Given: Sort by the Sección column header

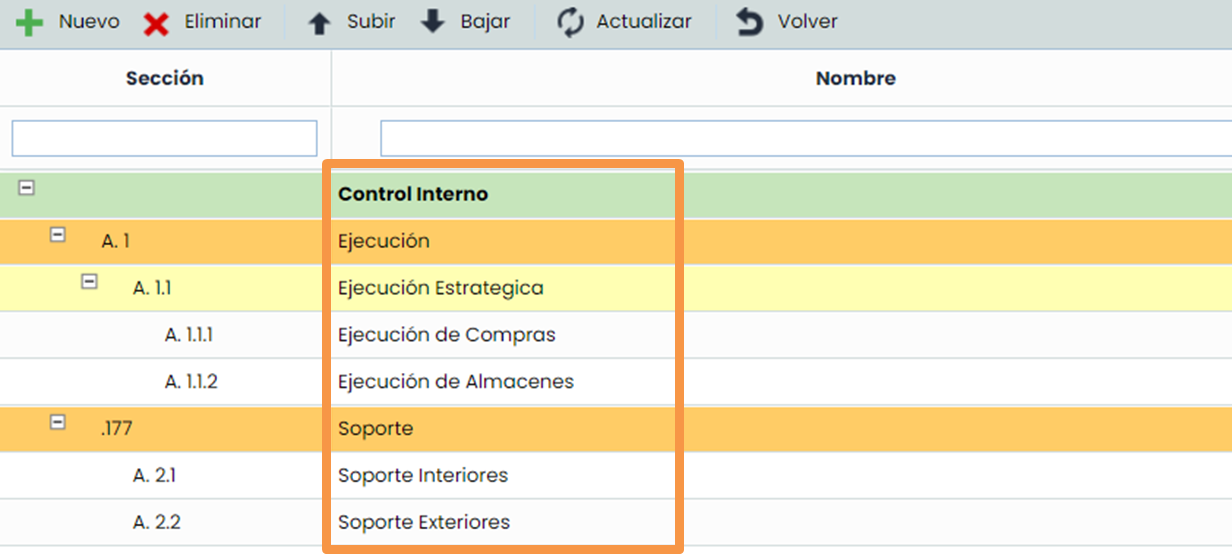Looking at the screenshot, I should (x=165, y=78).
